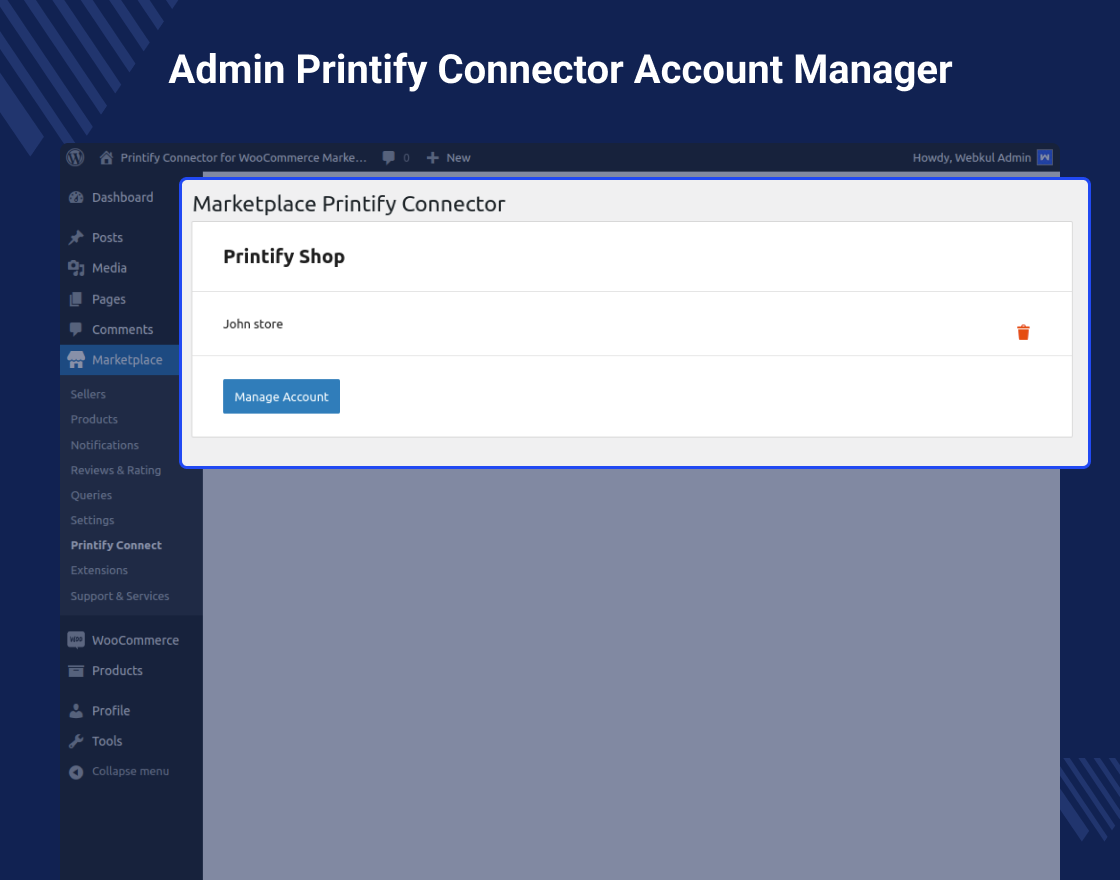Screen dimensions: 1120x880
Task: Delete John store using the trash icon
Action: [1023, 332]
